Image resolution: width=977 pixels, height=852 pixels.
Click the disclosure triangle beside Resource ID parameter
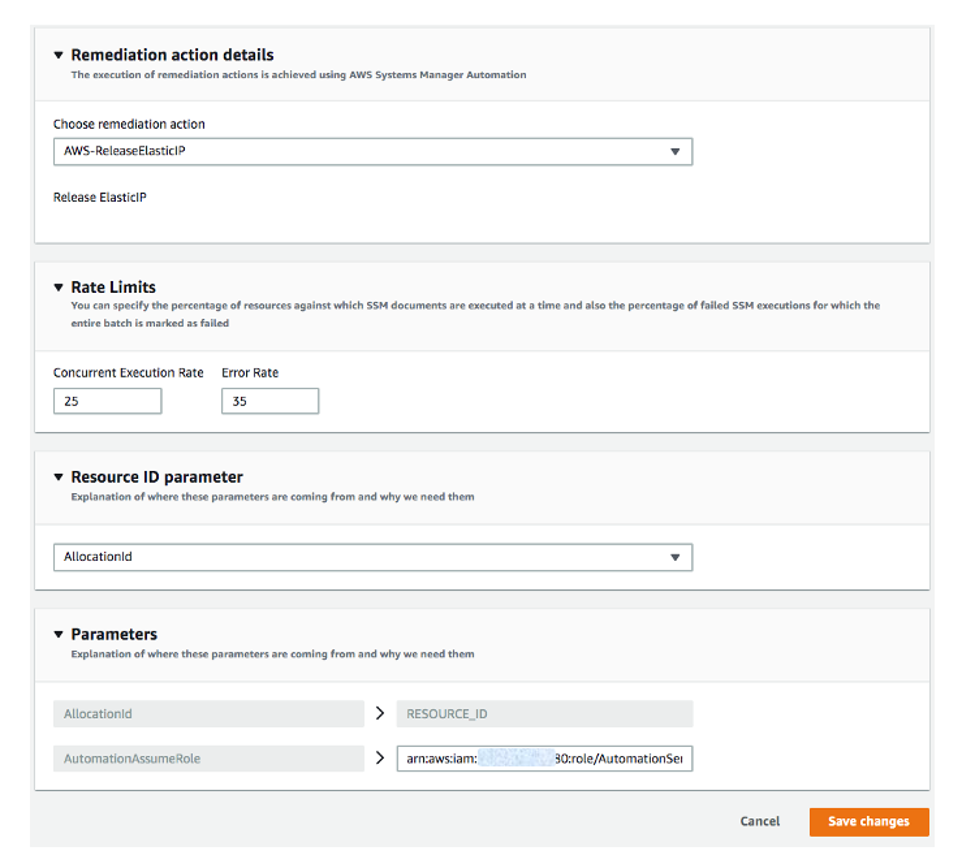59,477
